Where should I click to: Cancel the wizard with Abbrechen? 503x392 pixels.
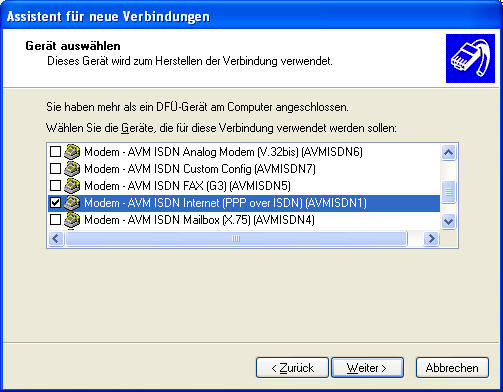pyautogui.click(x=452, y=368)
